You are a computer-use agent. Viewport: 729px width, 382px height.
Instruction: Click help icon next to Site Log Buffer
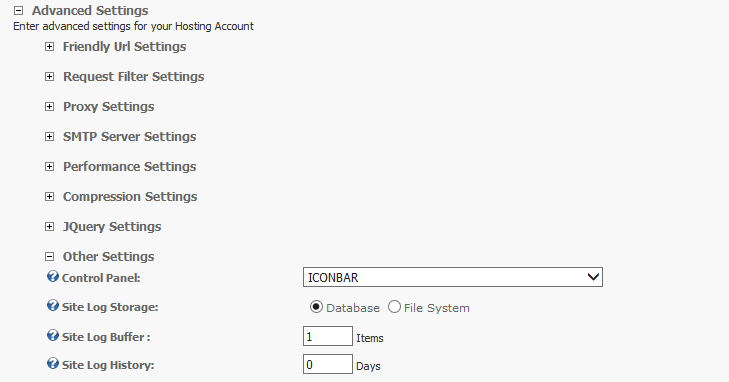[x=53, y=336]
